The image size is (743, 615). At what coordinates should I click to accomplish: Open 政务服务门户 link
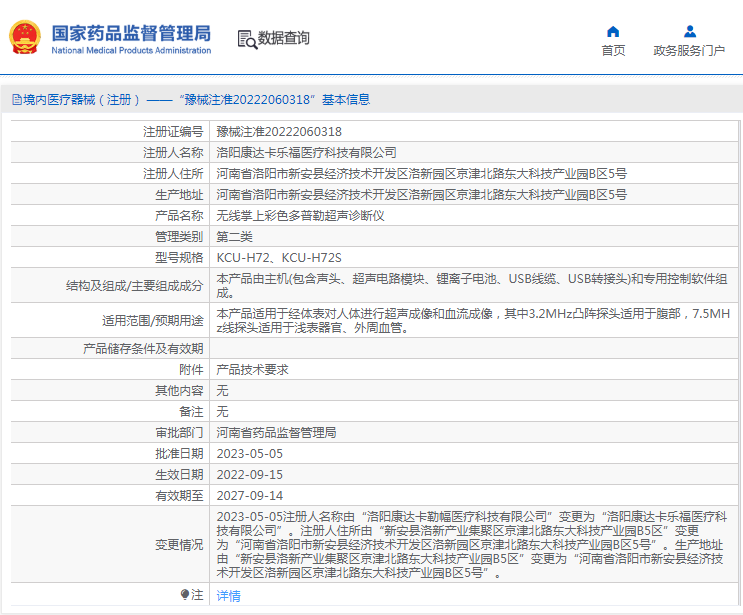[x=689, y=50]
